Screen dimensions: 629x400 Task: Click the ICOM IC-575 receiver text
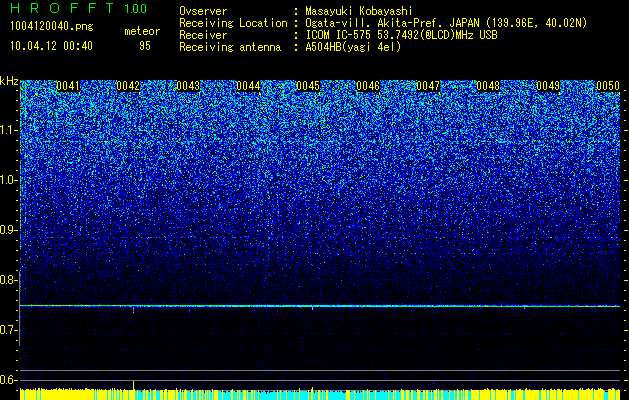coord(401,35)
